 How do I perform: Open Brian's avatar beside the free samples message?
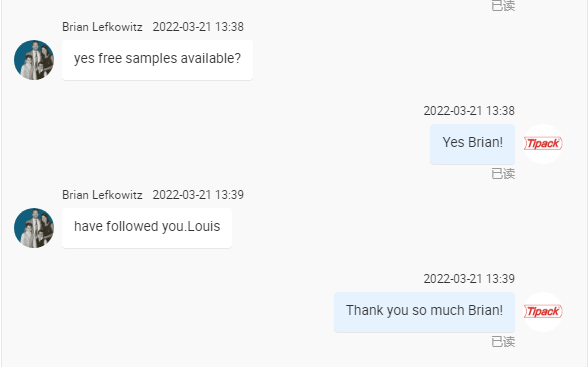34,60
